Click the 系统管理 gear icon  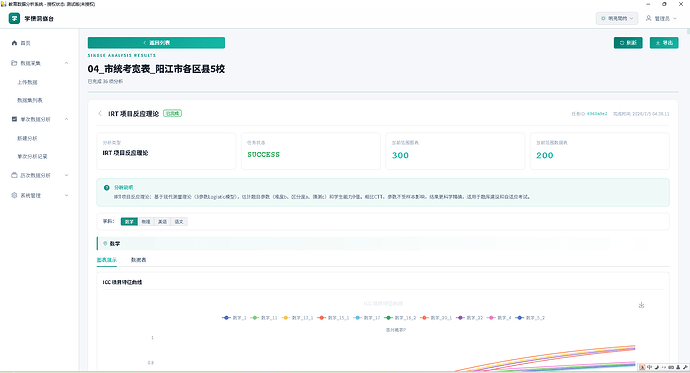point(14,195)
